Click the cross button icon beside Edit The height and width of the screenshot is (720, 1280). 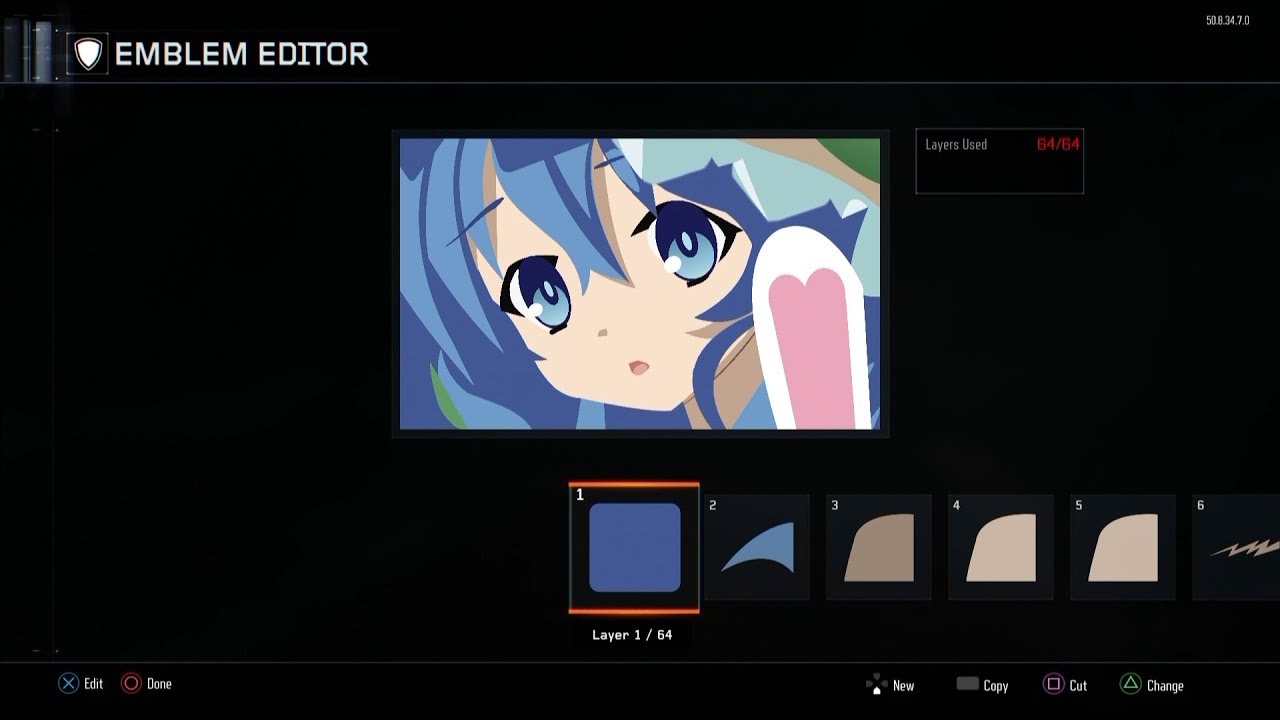(x=68, y=684)
